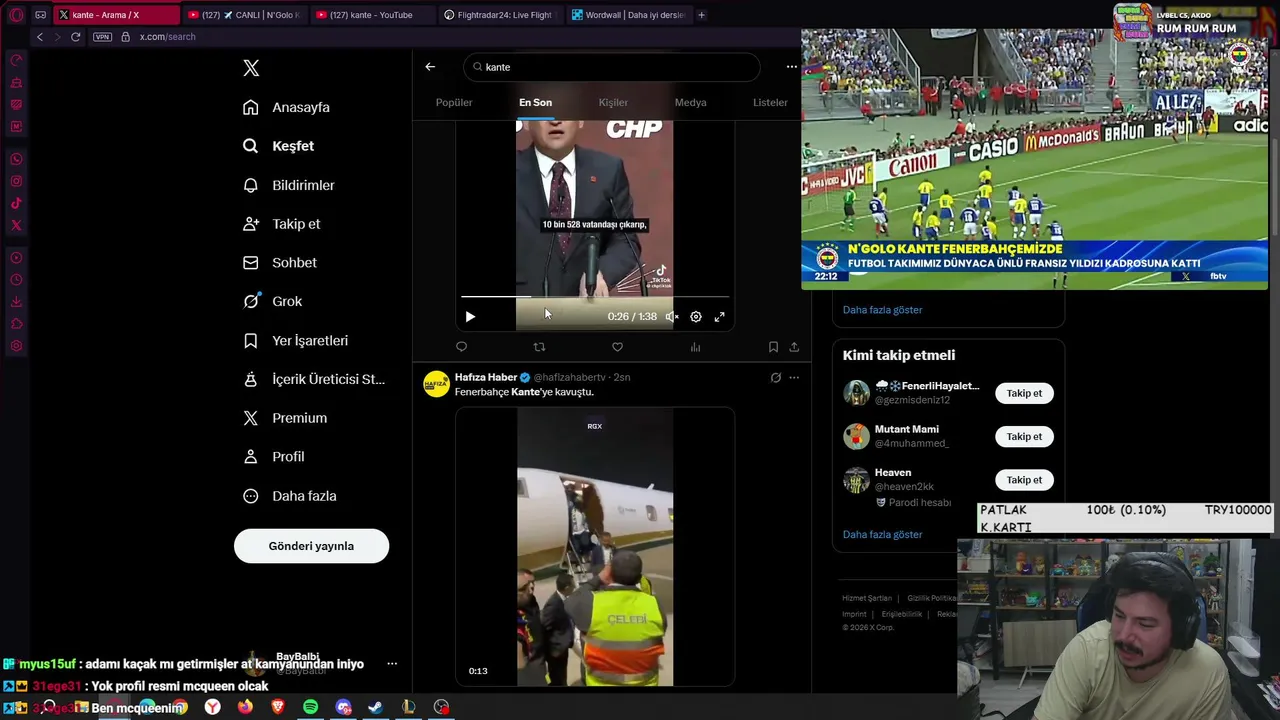Open the Takip et menu item
Screen dimensions: 1280x720
[x=282, y=224]
